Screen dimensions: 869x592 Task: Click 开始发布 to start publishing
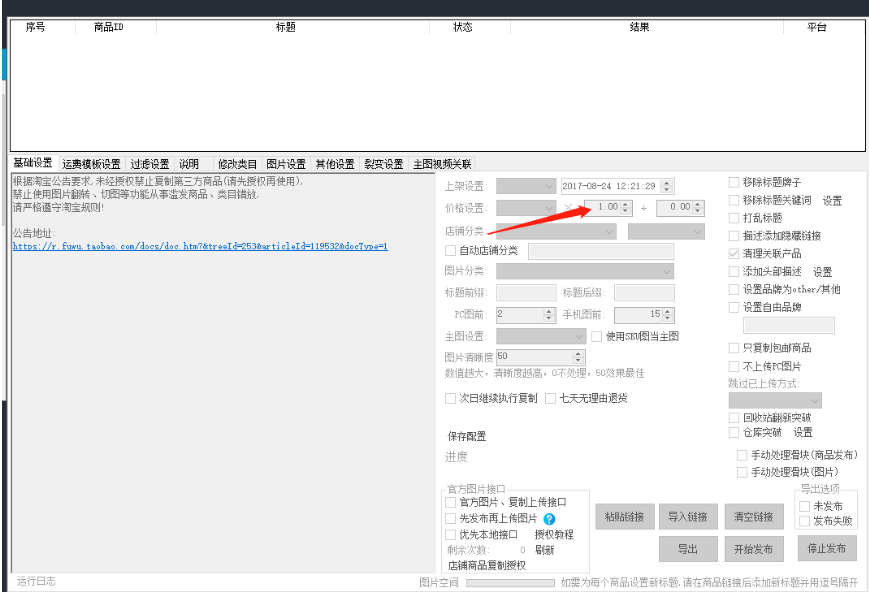coord(753,549)
